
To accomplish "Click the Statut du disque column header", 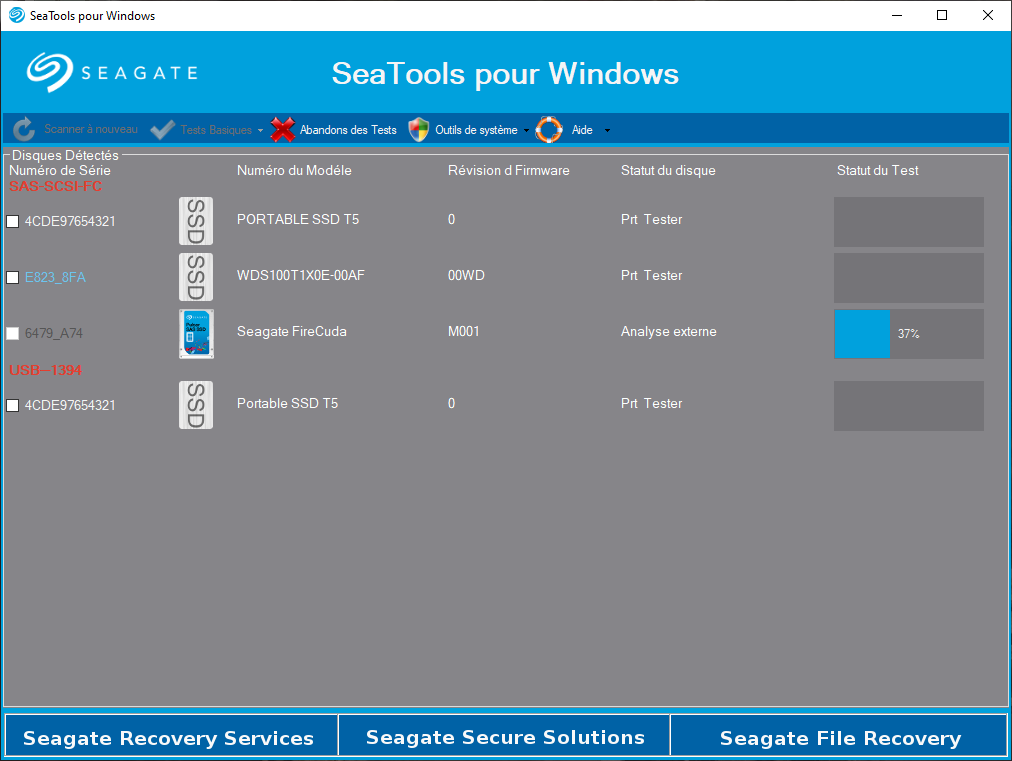I will point(668,170).
